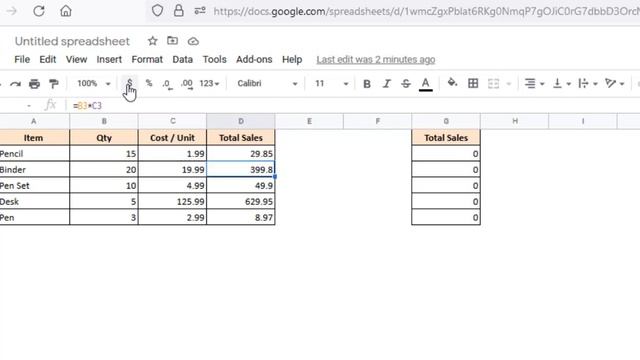Screen dimensions: 640x360
Task: Go to browser home page icon
Action: point(66,11)
